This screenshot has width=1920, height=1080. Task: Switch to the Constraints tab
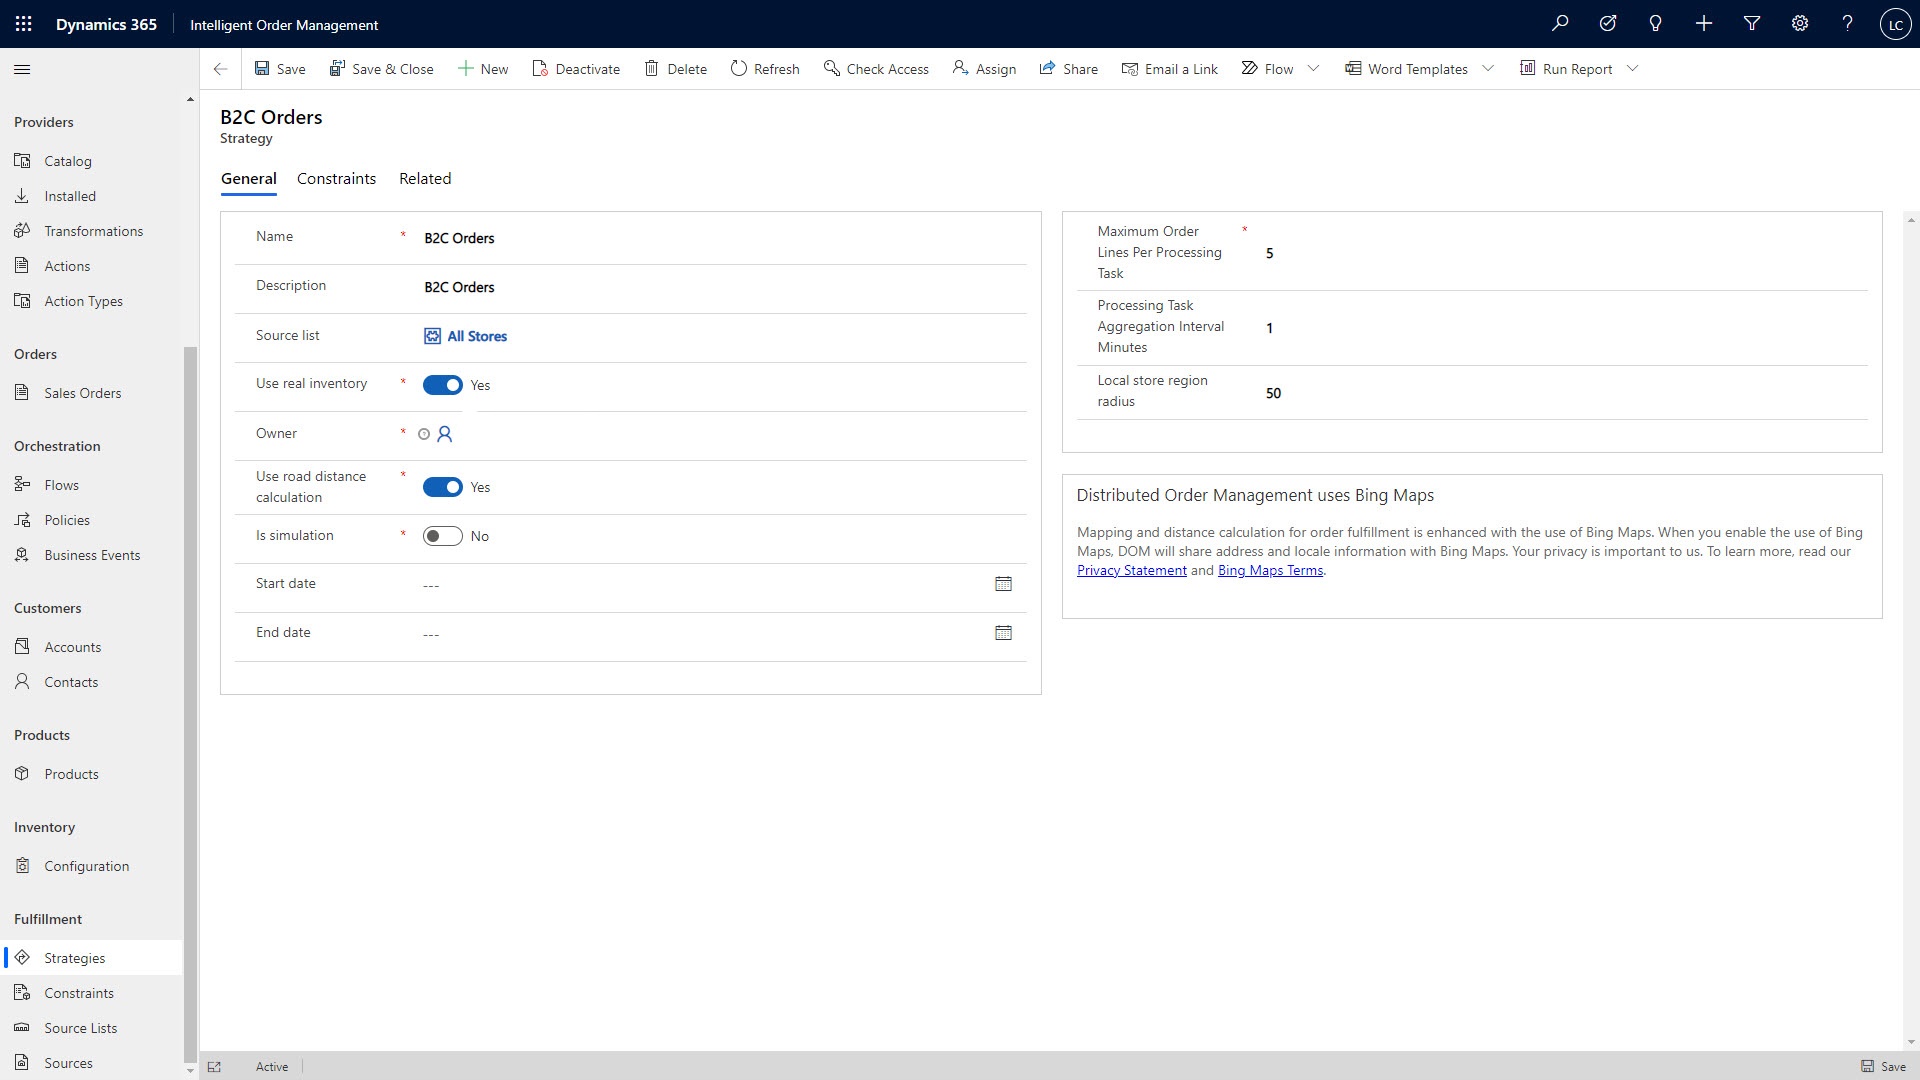click(336, 179)
